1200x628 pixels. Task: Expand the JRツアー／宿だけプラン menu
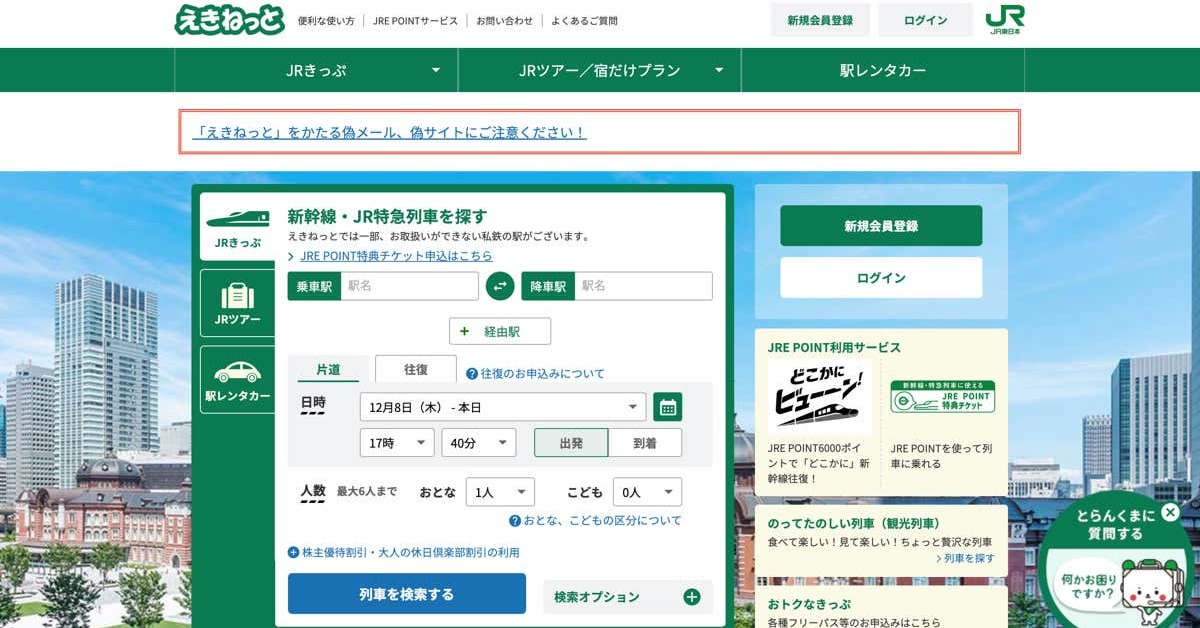click(600, 70)
